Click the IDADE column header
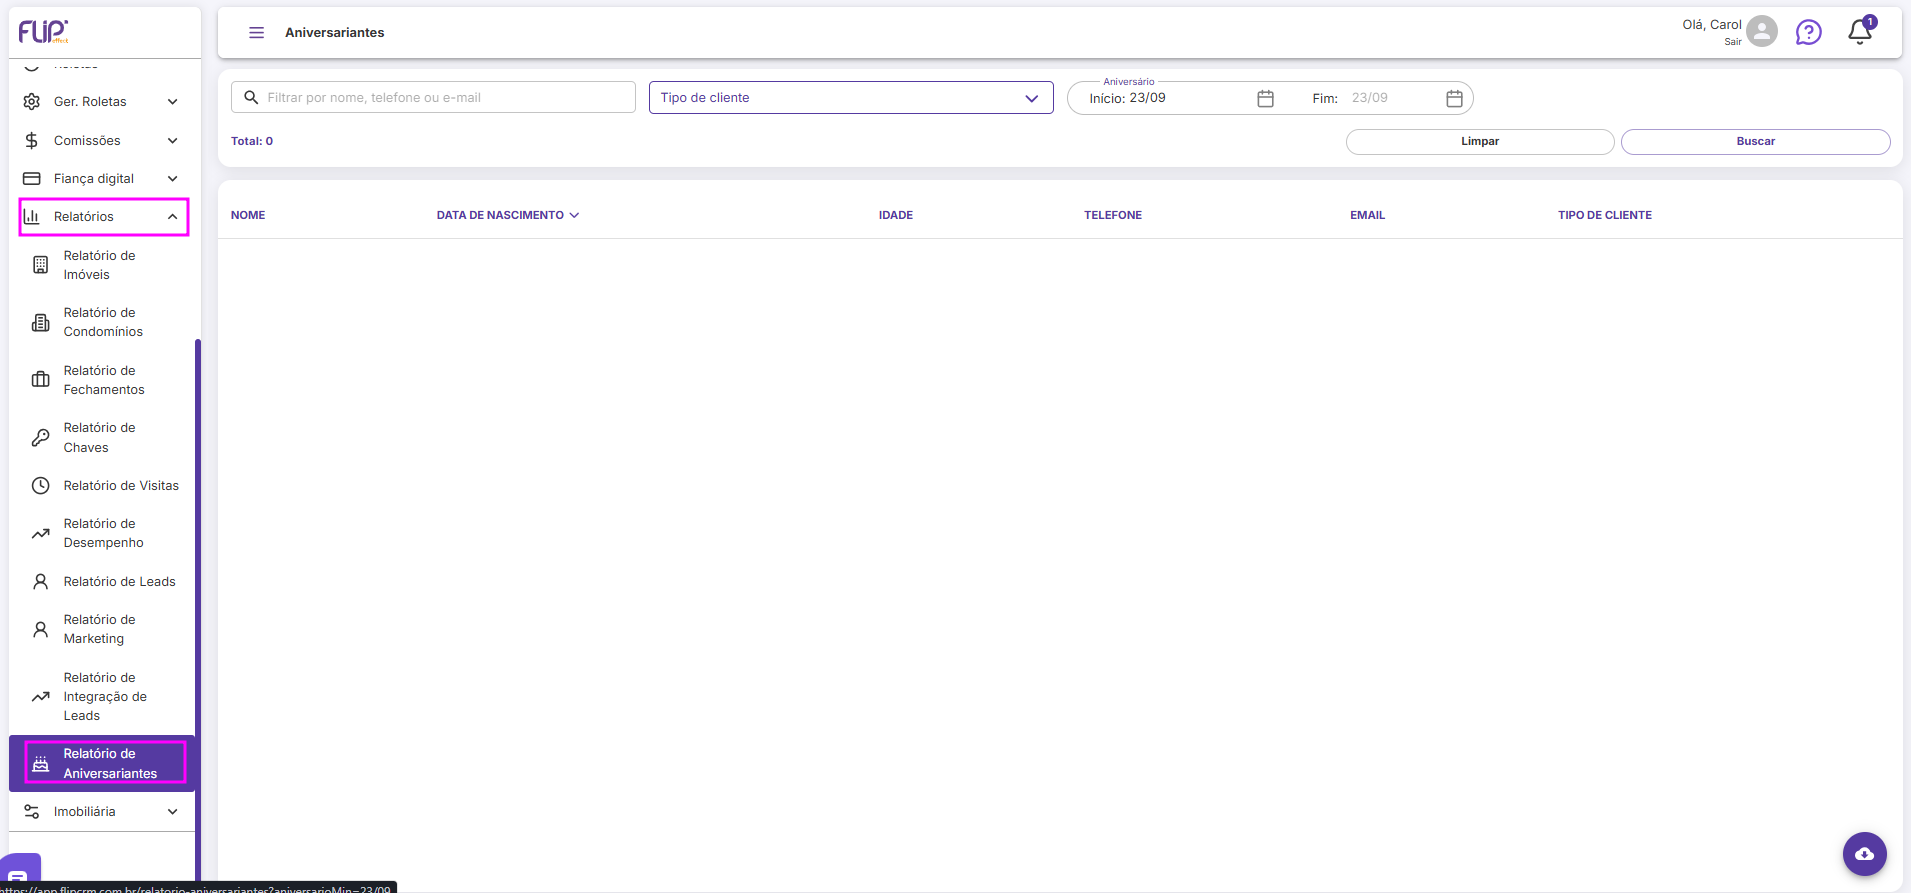Image resolution: width=1911 pixels, height=893 pixels. [x=896, y=215]
